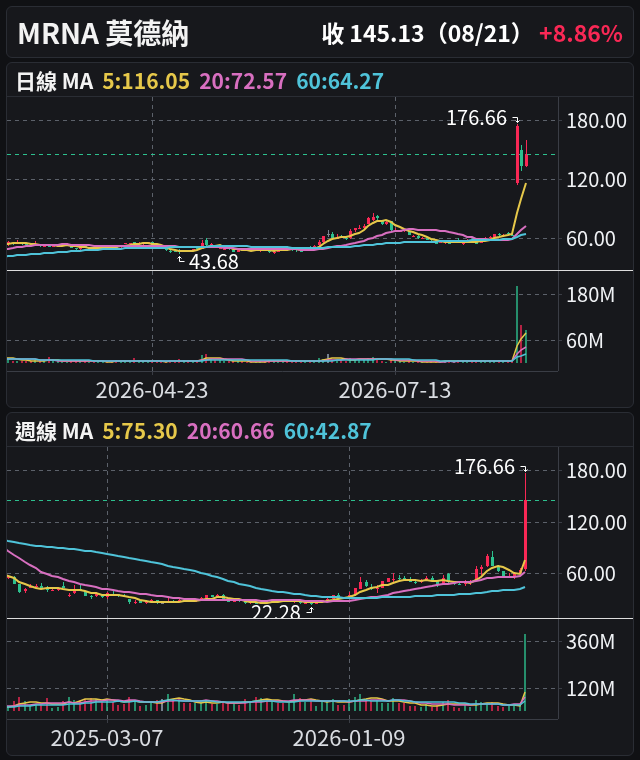The width and height of the screenshot is (640, 760).
Task: Click weekly chart axis label 180.00
Action: [x=596, y=471]
